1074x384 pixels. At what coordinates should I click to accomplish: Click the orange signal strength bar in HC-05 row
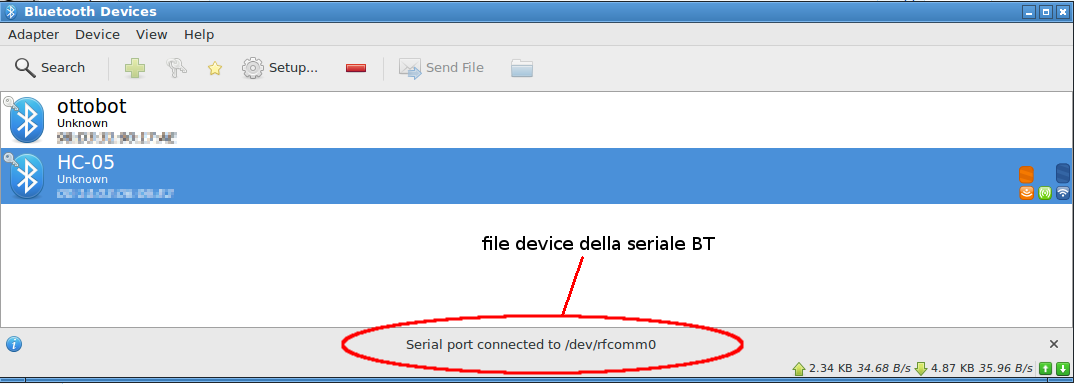click(1026, 175)
